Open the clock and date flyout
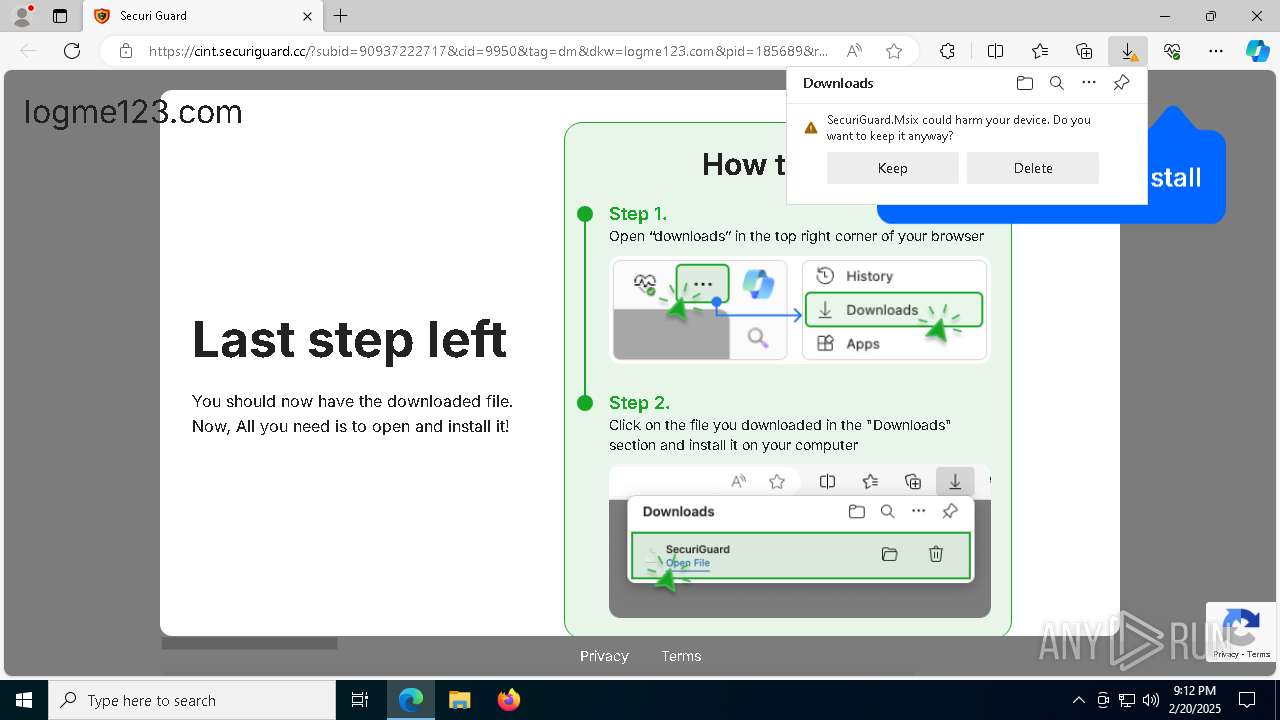 click(x=1195, y=700)
